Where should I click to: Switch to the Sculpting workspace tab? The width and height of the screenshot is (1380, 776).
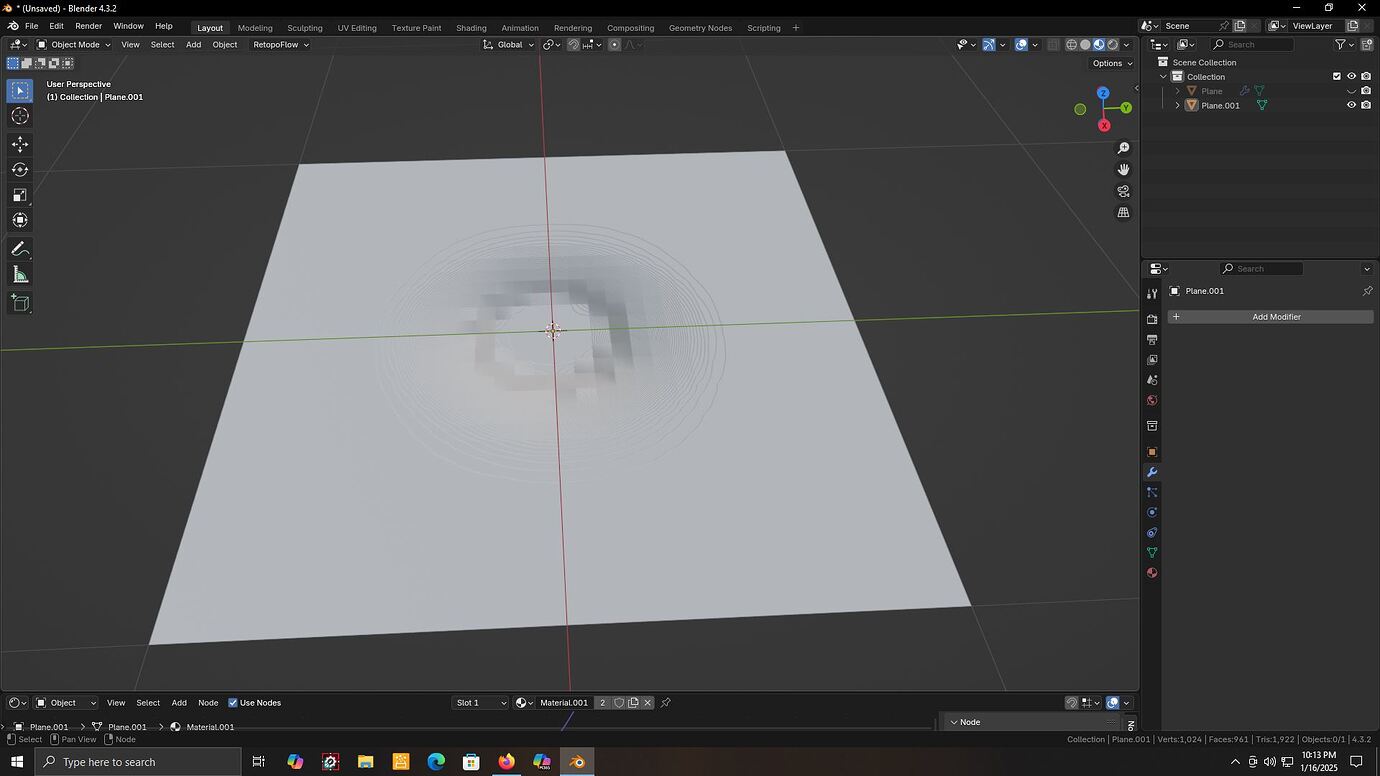point(305,28)
